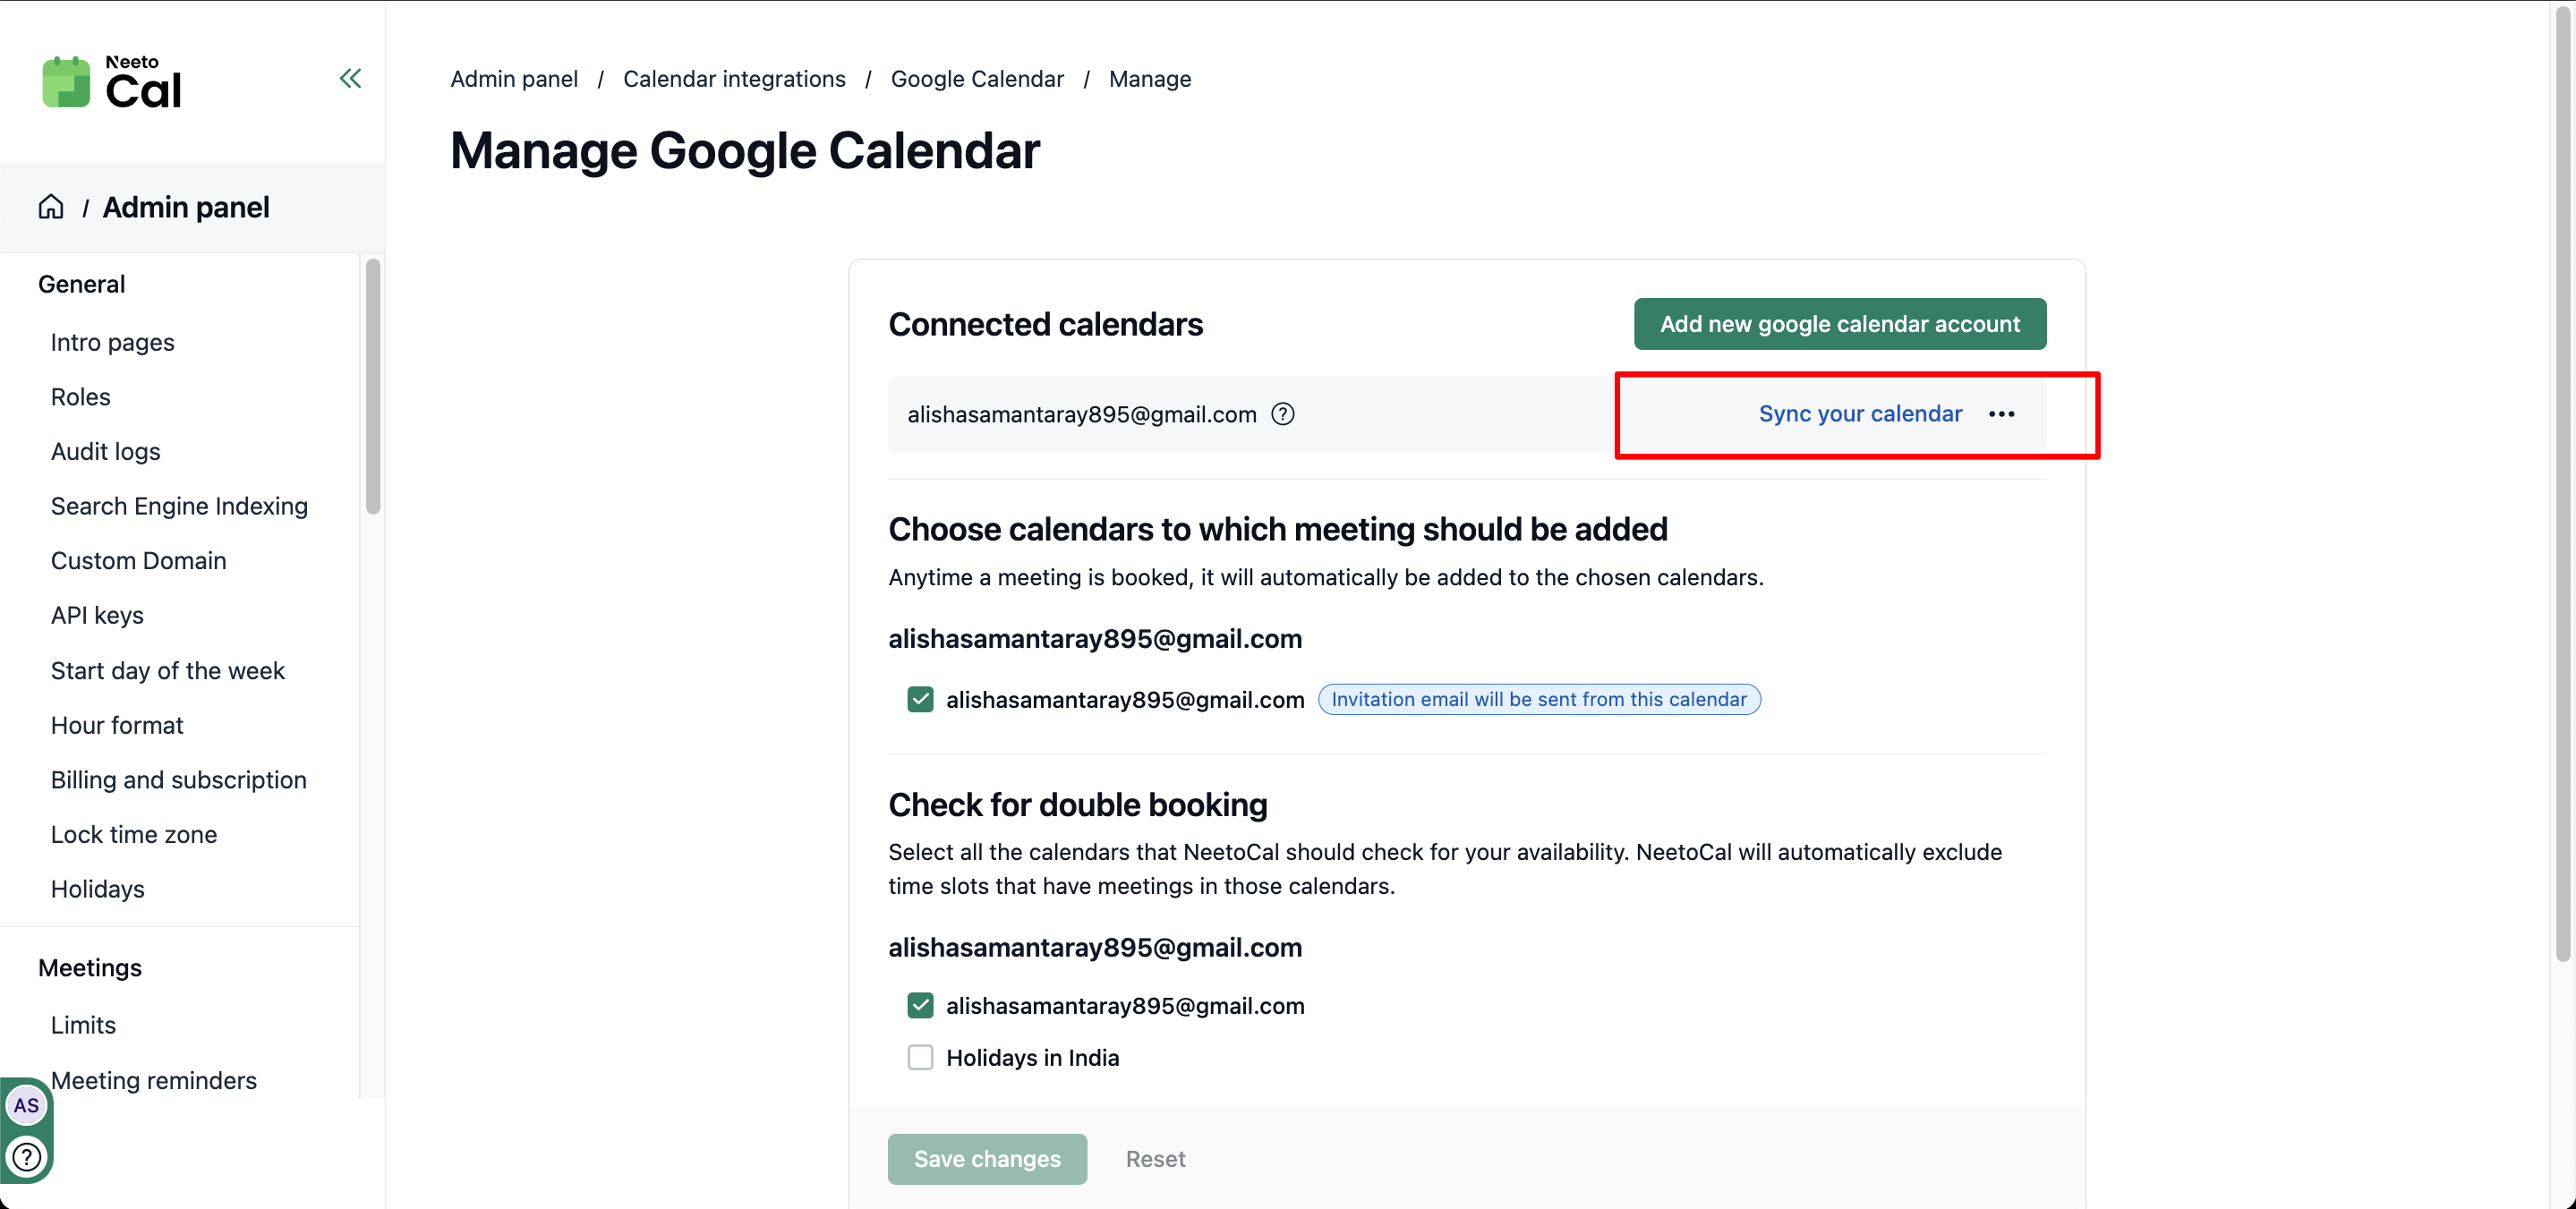Viewport: 2576px width, 1209px height.
Task: Open Billing and subscription
Action: pyautogui.click(x=178, y=780)
